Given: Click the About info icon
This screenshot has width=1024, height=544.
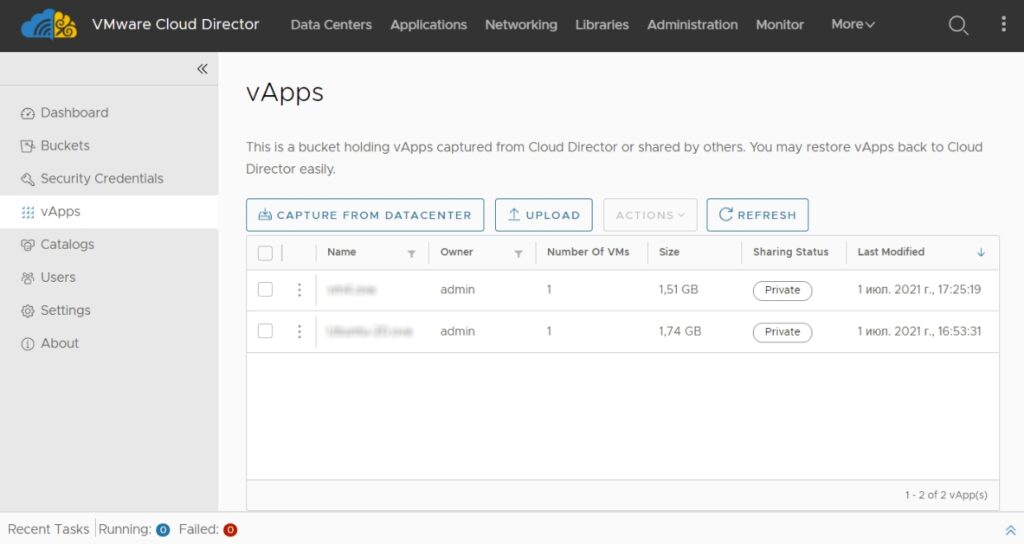Looking at the screenshot, I should click(27, 344).
